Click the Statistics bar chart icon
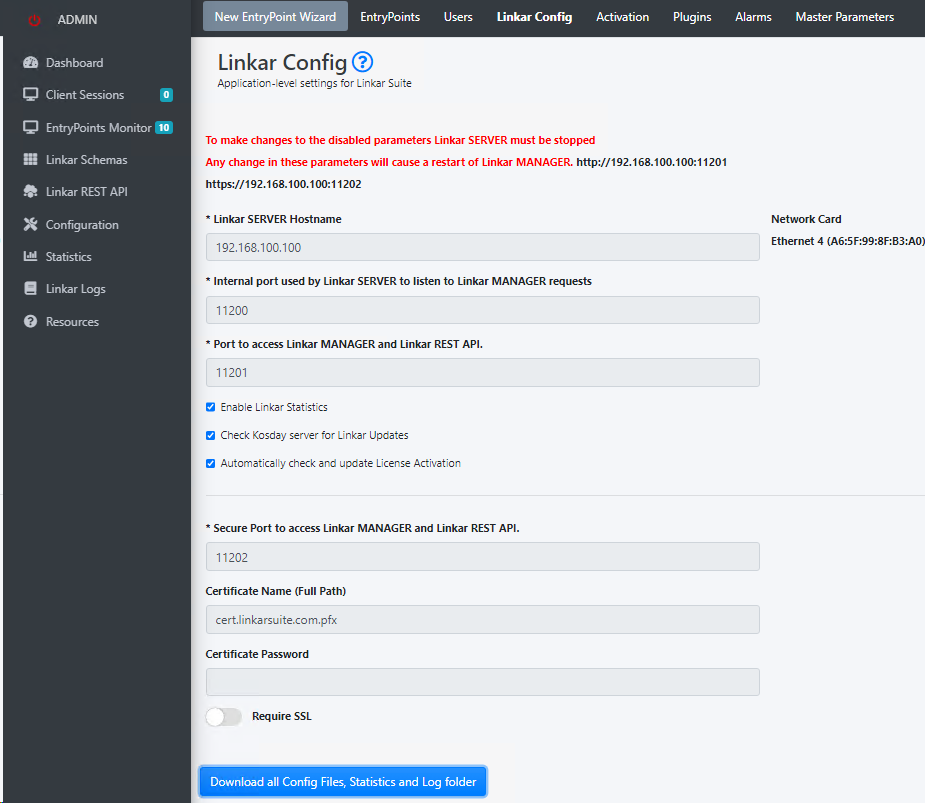This screenshot has height=803, width=925. (x=31, y=256)
